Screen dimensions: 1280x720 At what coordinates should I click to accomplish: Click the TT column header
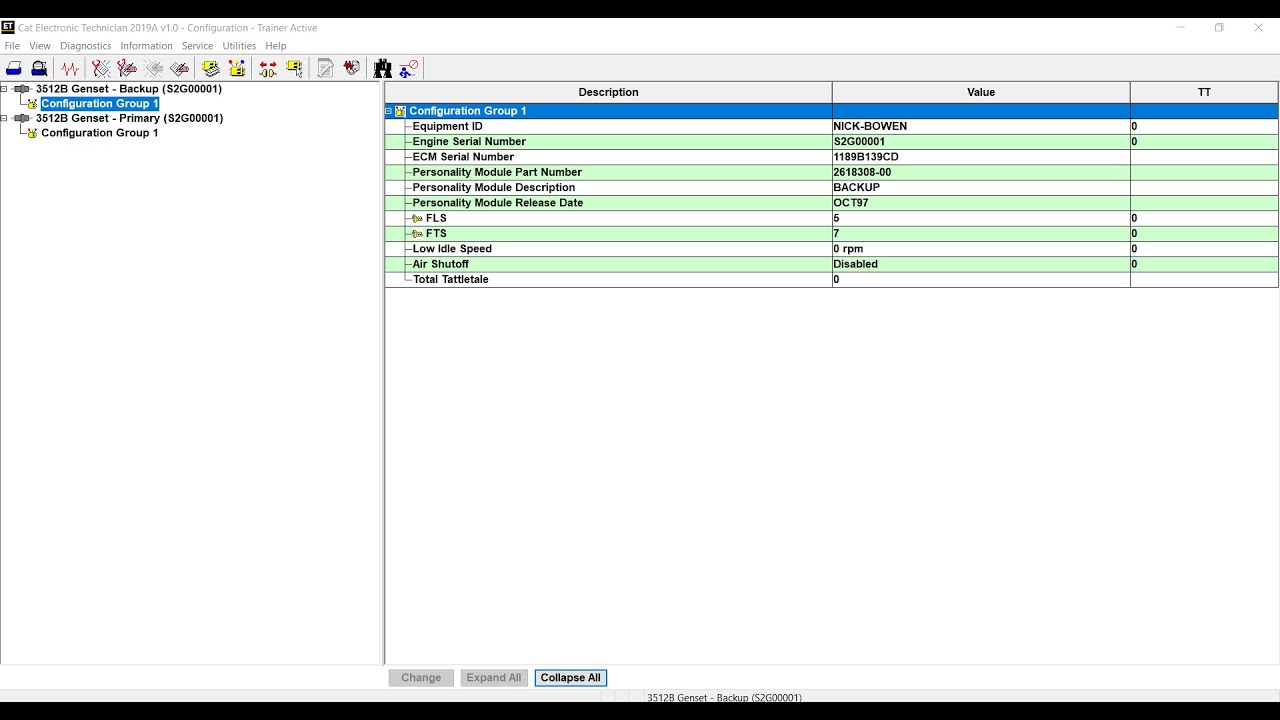[x=1204, y=92]
